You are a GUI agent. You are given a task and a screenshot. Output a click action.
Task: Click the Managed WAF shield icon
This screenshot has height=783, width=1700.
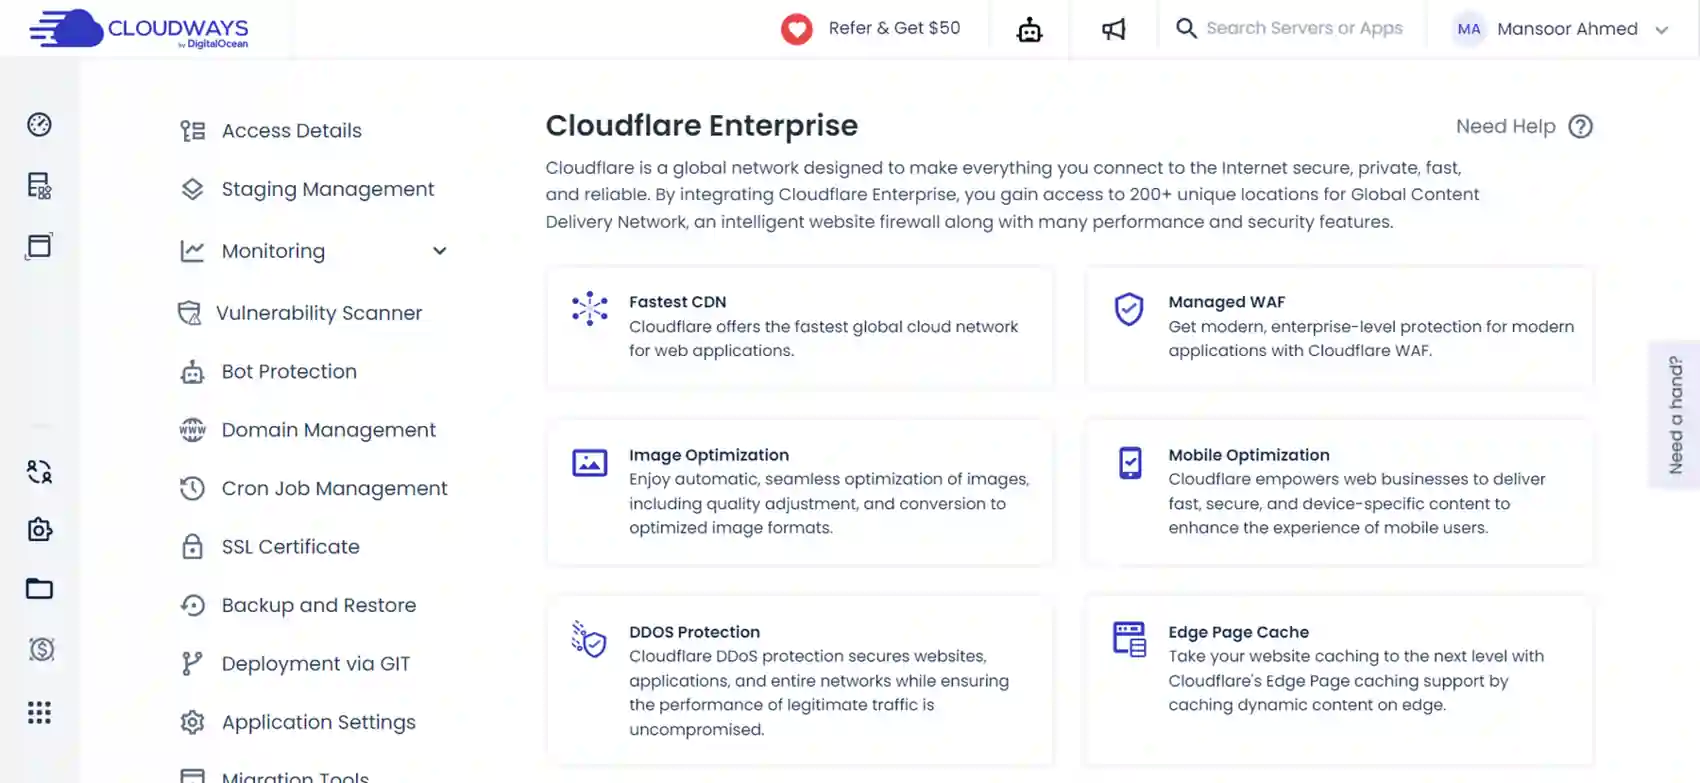1129,309
